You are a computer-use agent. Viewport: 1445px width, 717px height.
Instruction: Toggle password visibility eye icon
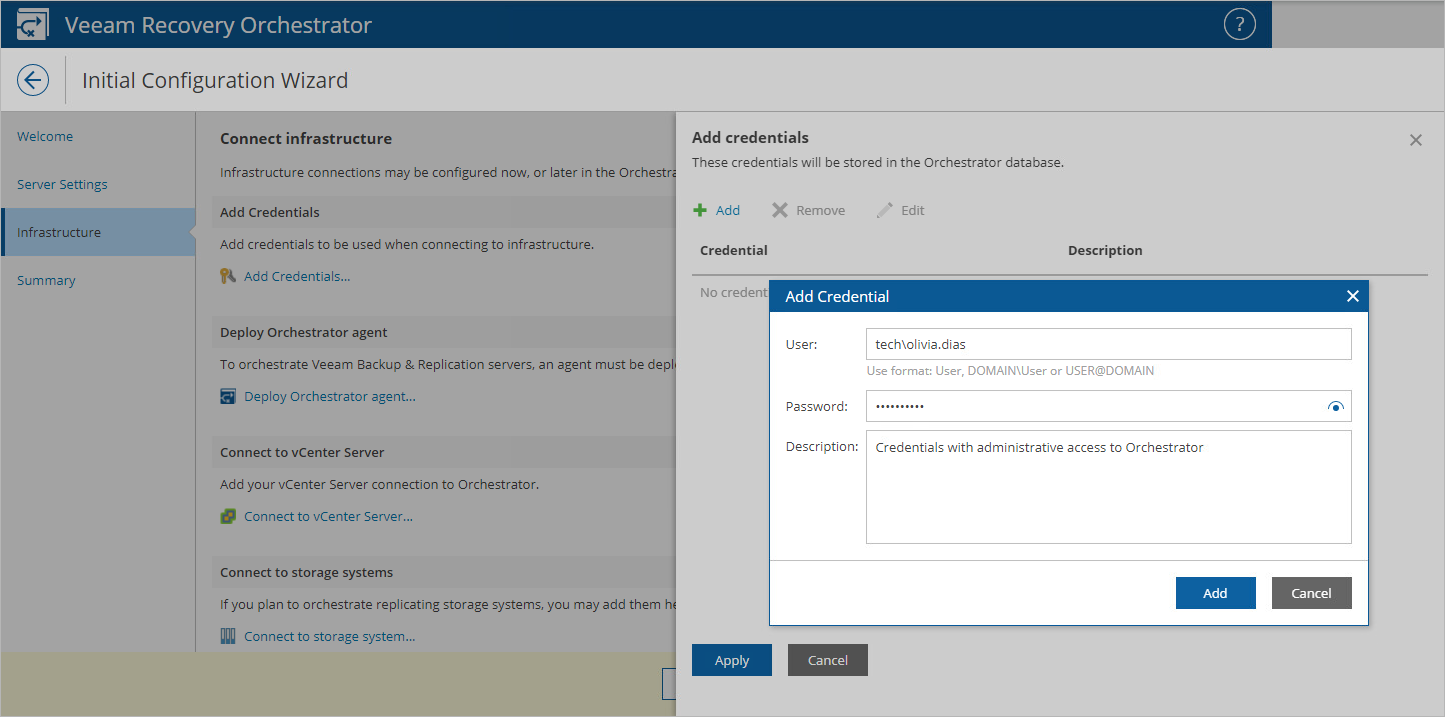click(1335, 407)
